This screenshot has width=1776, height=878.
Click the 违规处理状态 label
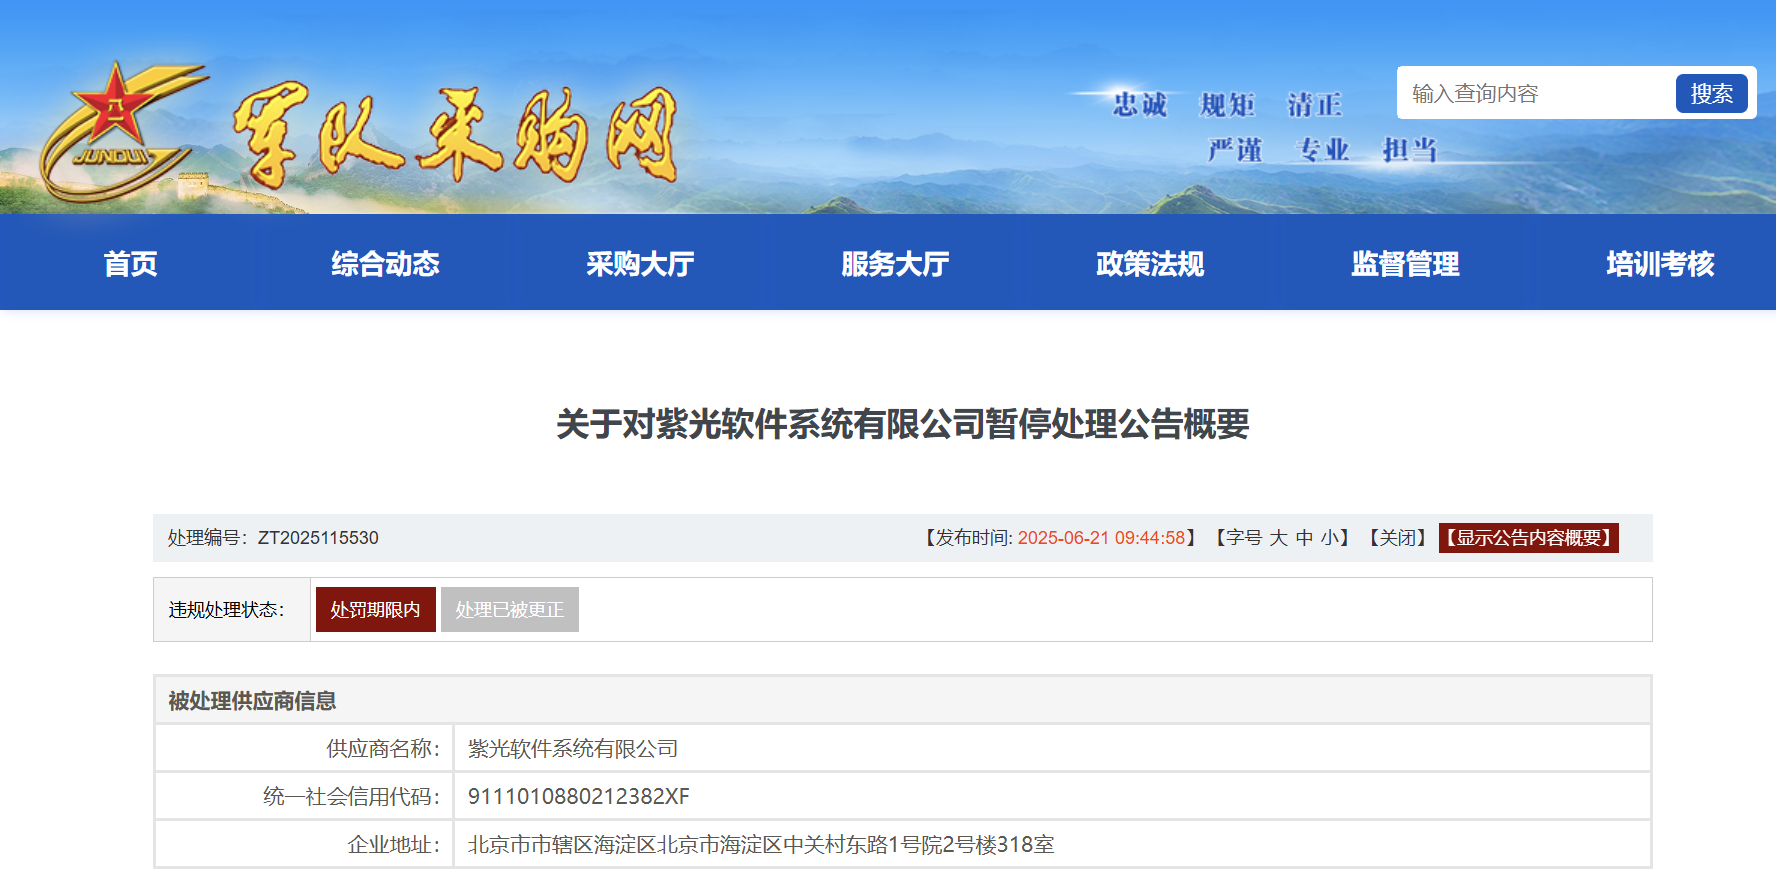[227, 610]
